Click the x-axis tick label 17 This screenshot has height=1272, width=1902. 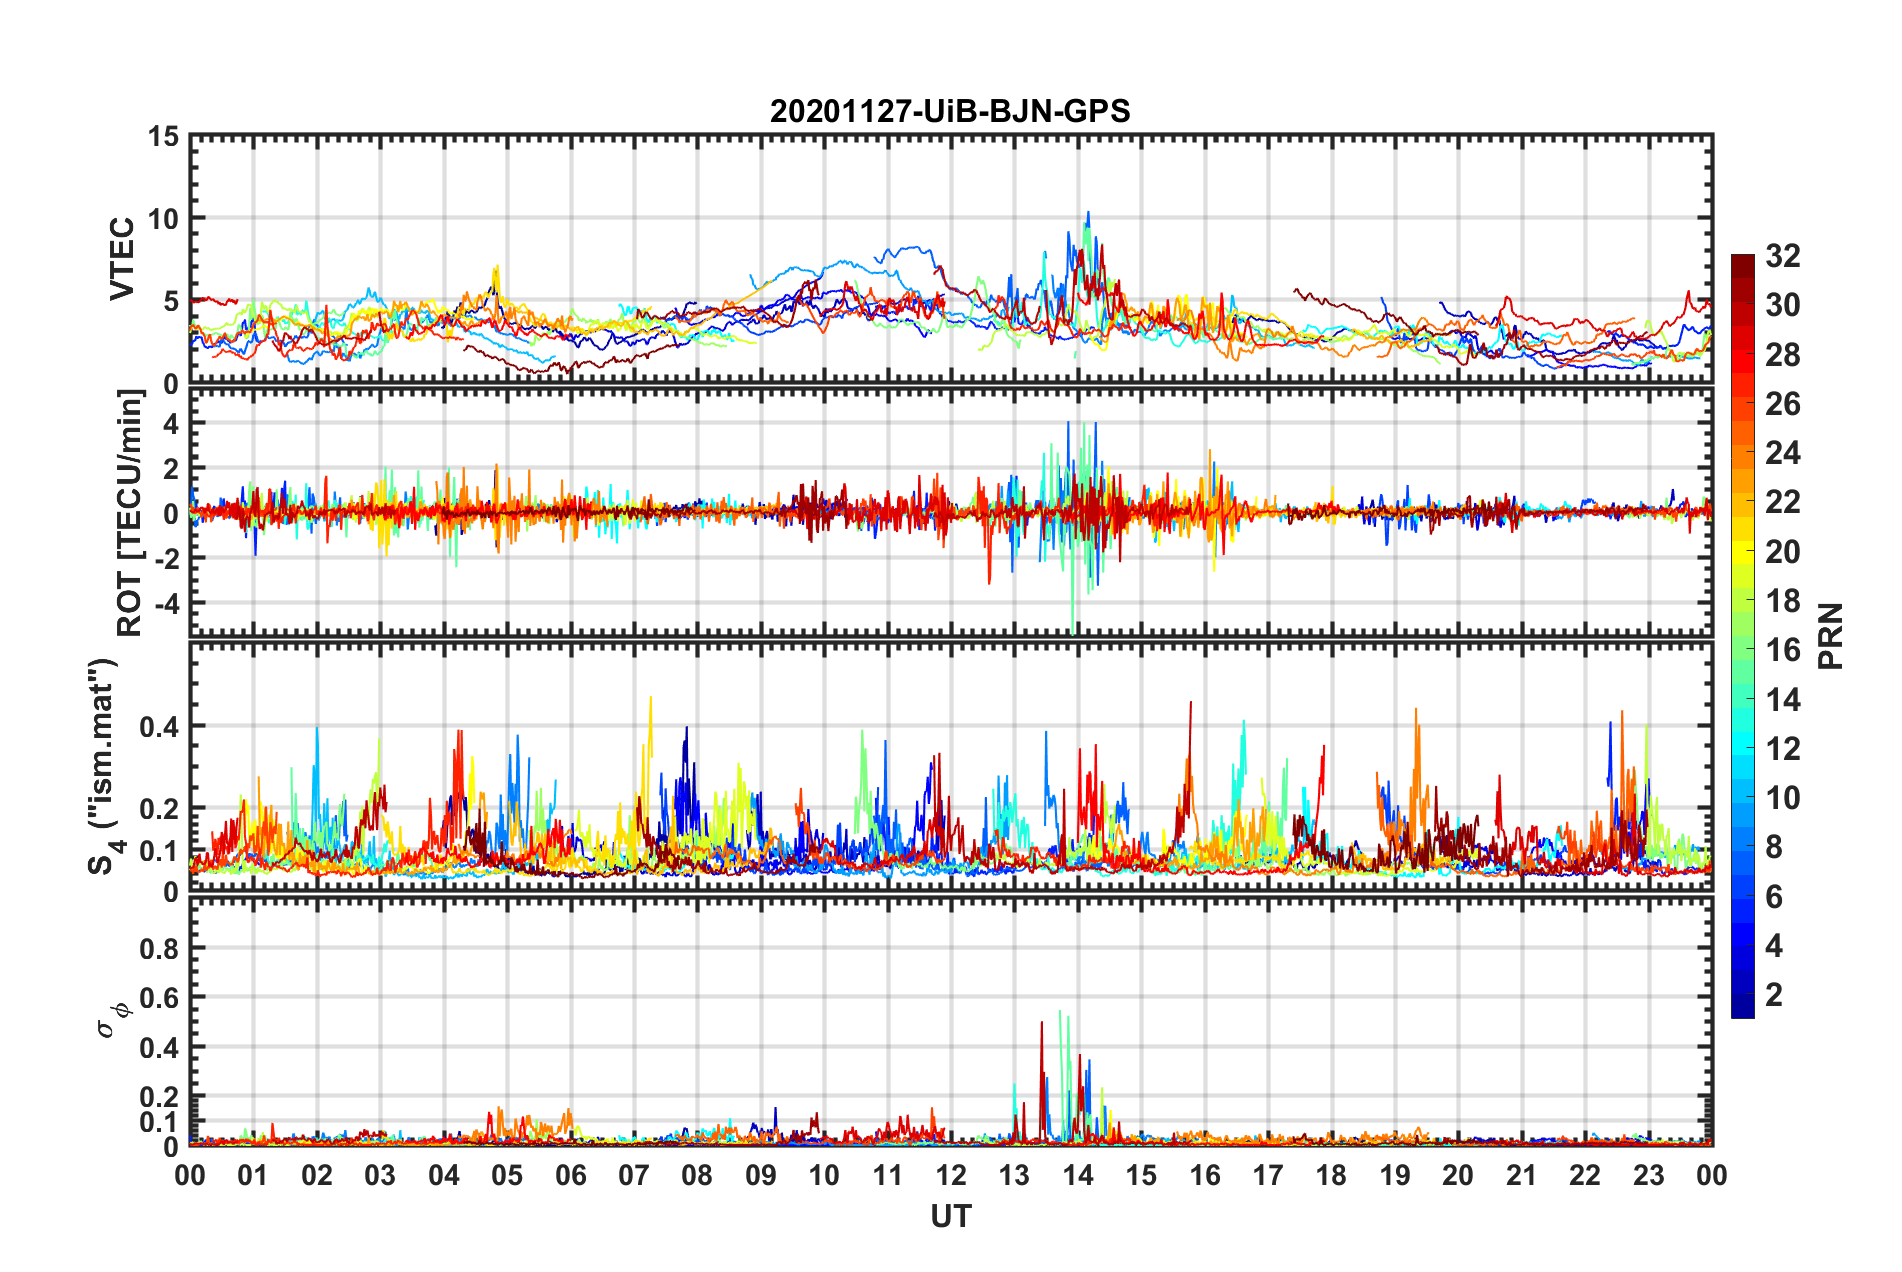tap(1268, 1175)
